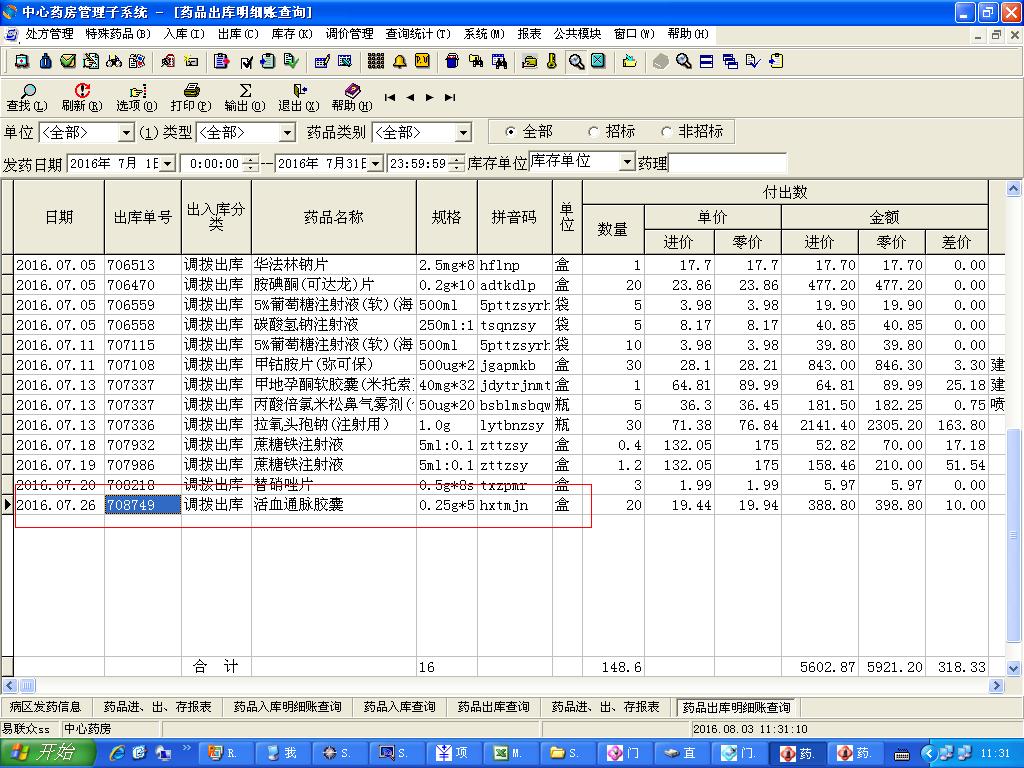Click the 输出(O) export button
Viewport: 1024px width, 768px height.
coord(245,98)
